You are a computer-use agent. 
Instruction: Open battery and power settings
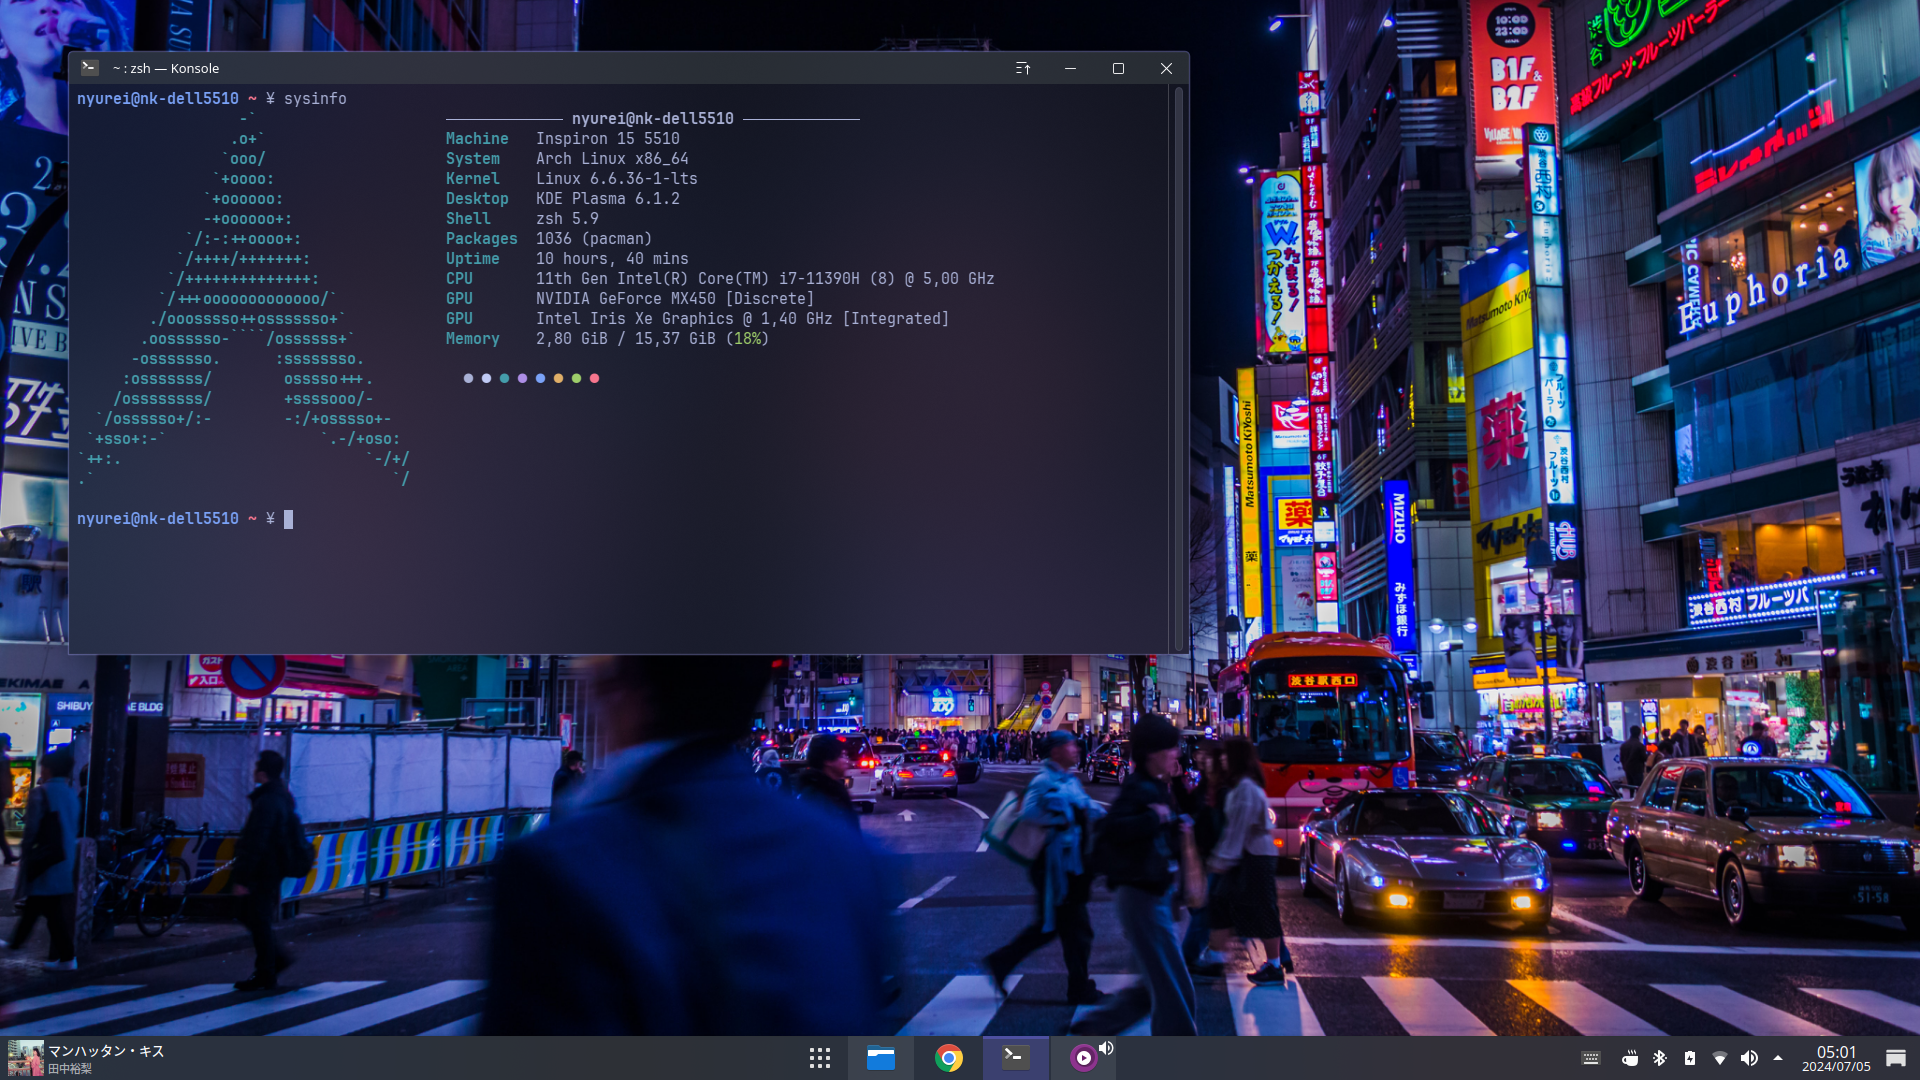pos(1690,1058)
